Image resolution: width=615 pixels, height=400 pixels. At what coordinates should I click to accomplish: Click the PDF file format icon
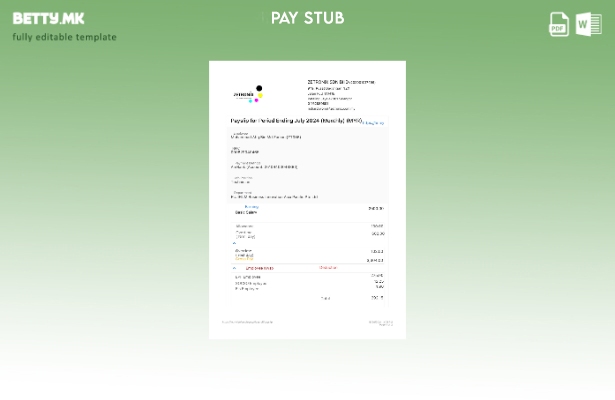click(559, 24)
